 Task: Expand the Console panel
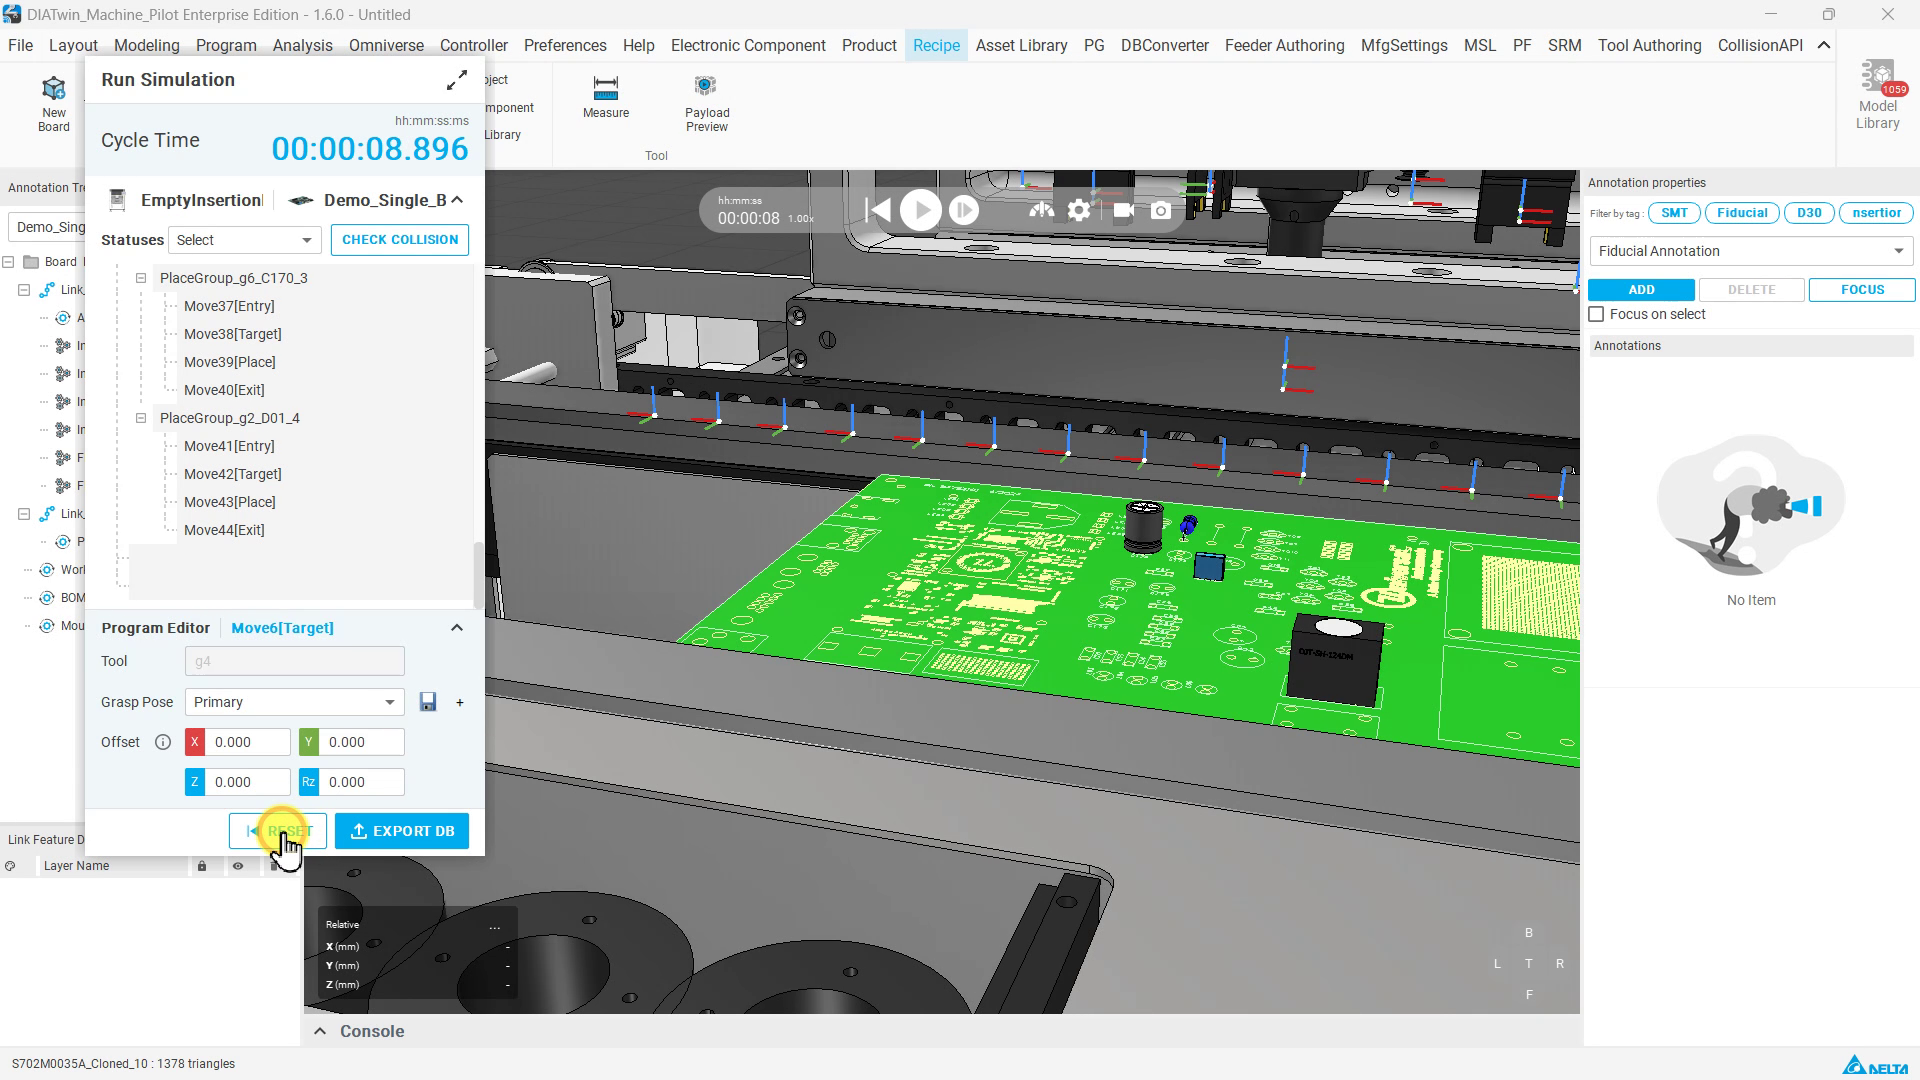click(x=320, y=1031)
